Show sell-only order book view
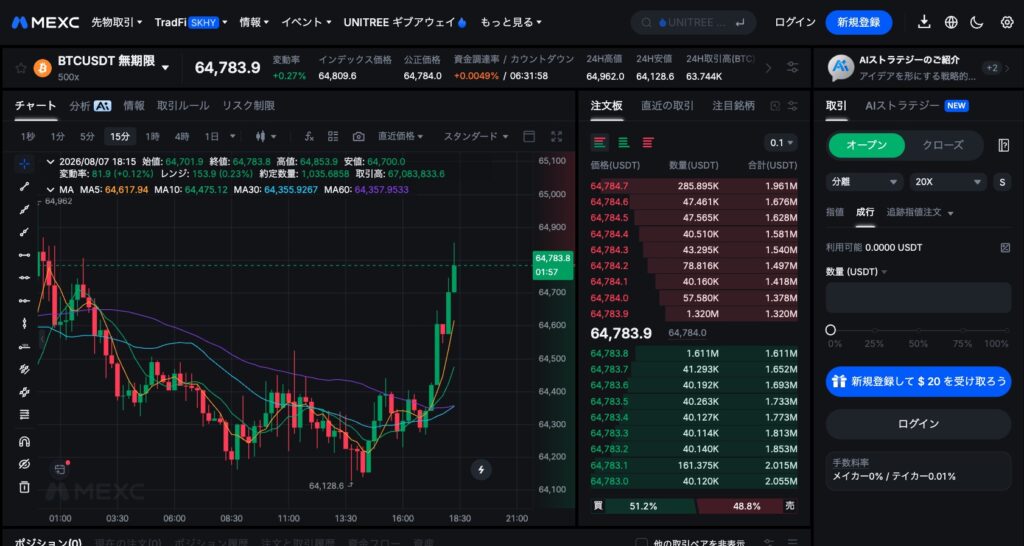This screenshot has height=546, width=1024. pos(648,142)
